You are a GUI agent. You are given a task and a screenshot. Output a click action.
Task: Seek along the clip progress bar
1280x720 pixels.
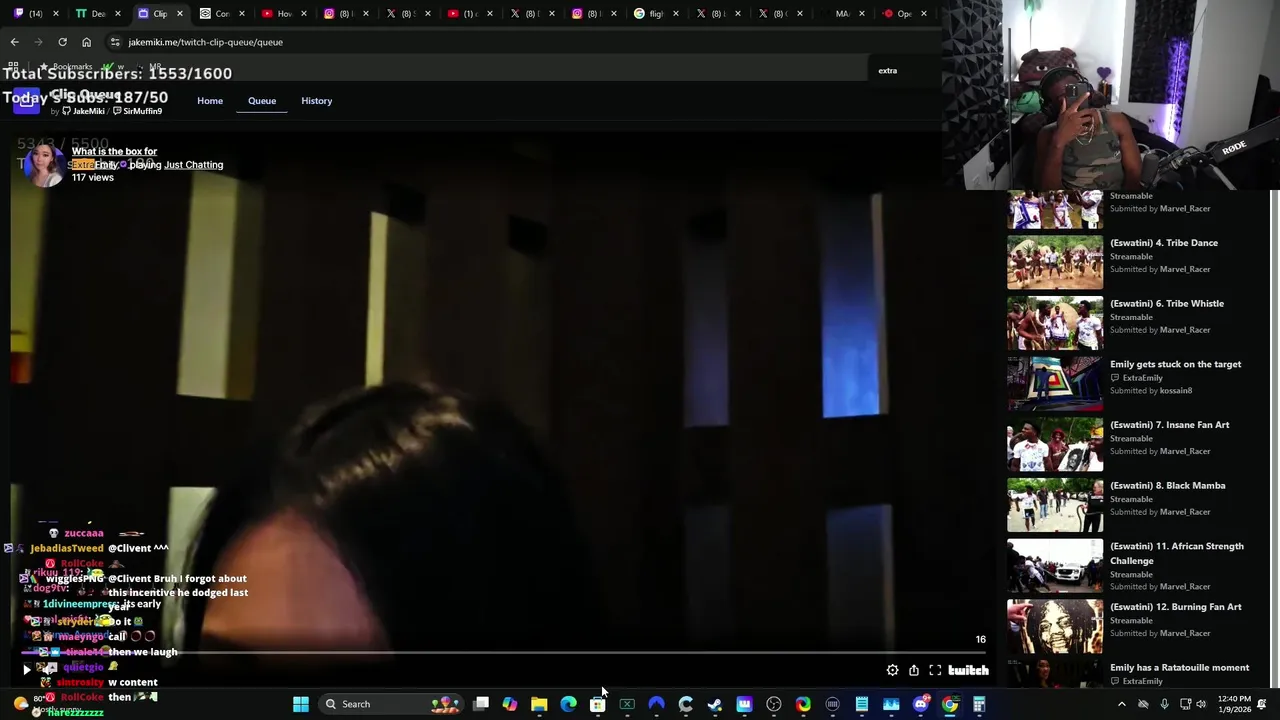point(504,653)
